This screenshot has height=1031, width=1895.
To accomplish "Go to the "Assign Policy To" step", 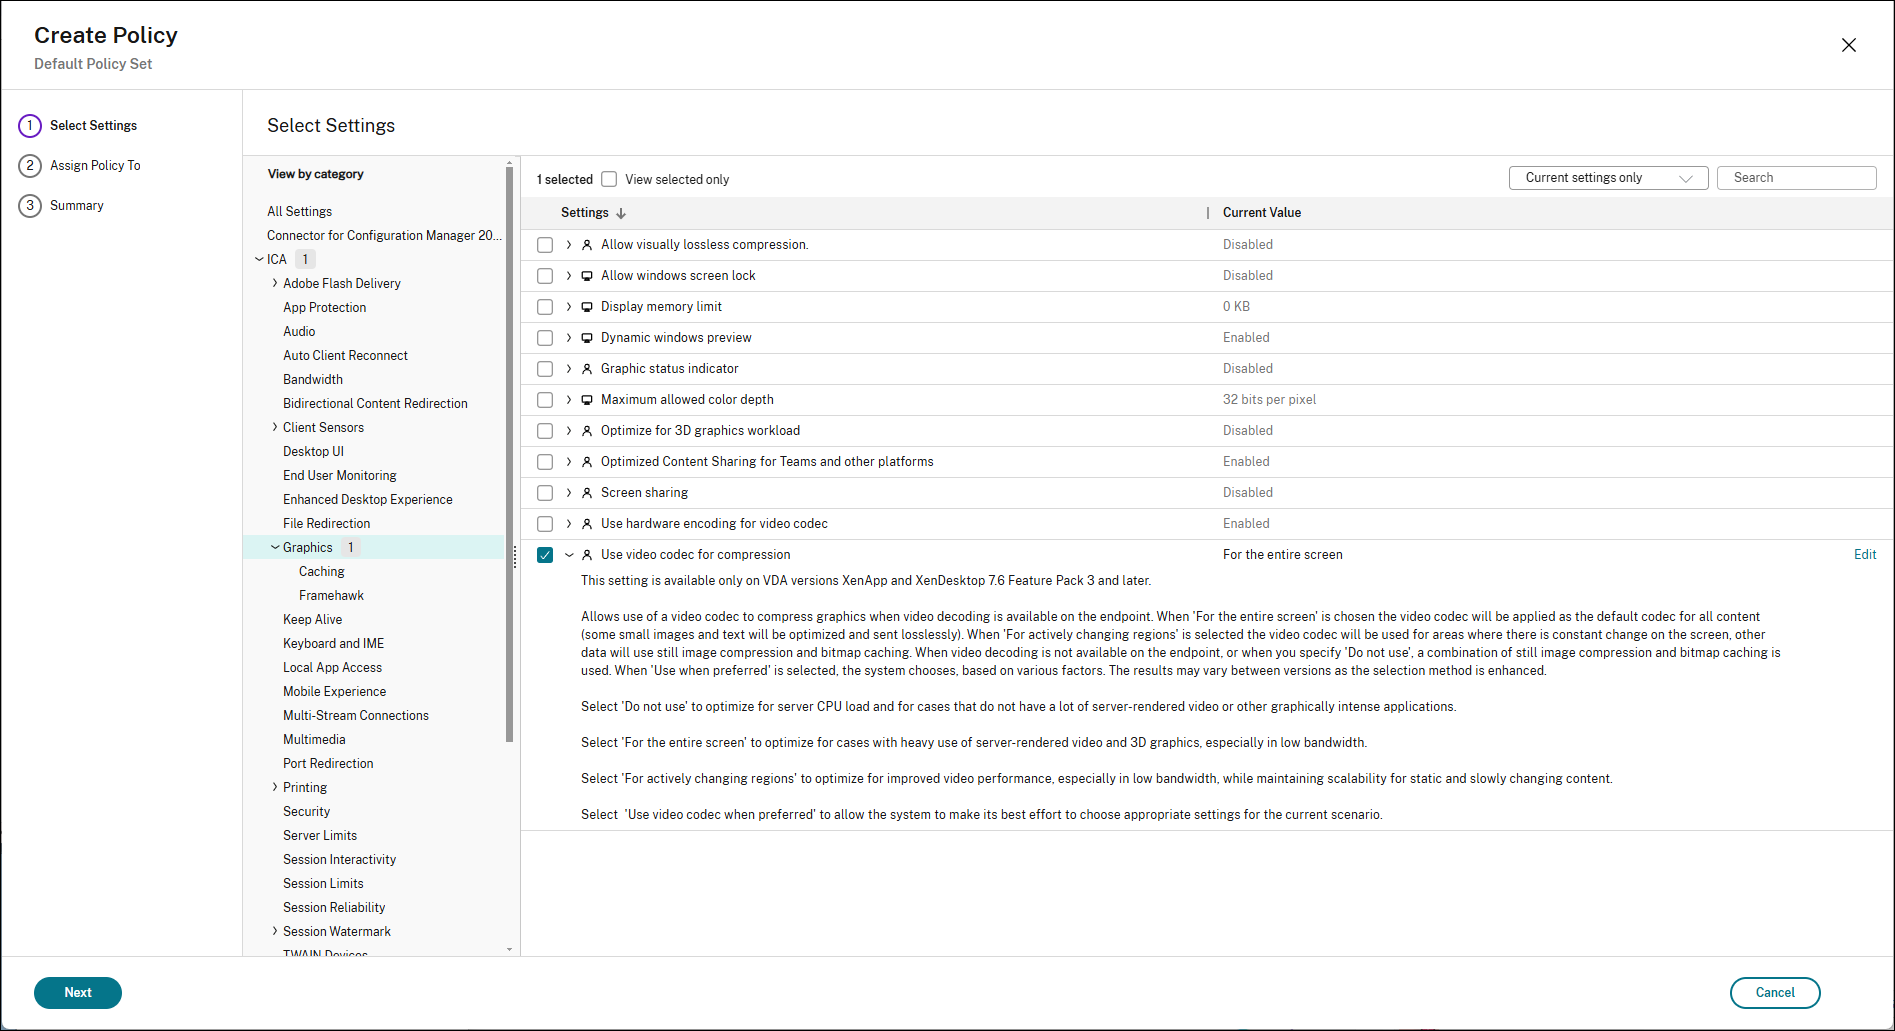I will pyautogui.click(x=96, y=165).
